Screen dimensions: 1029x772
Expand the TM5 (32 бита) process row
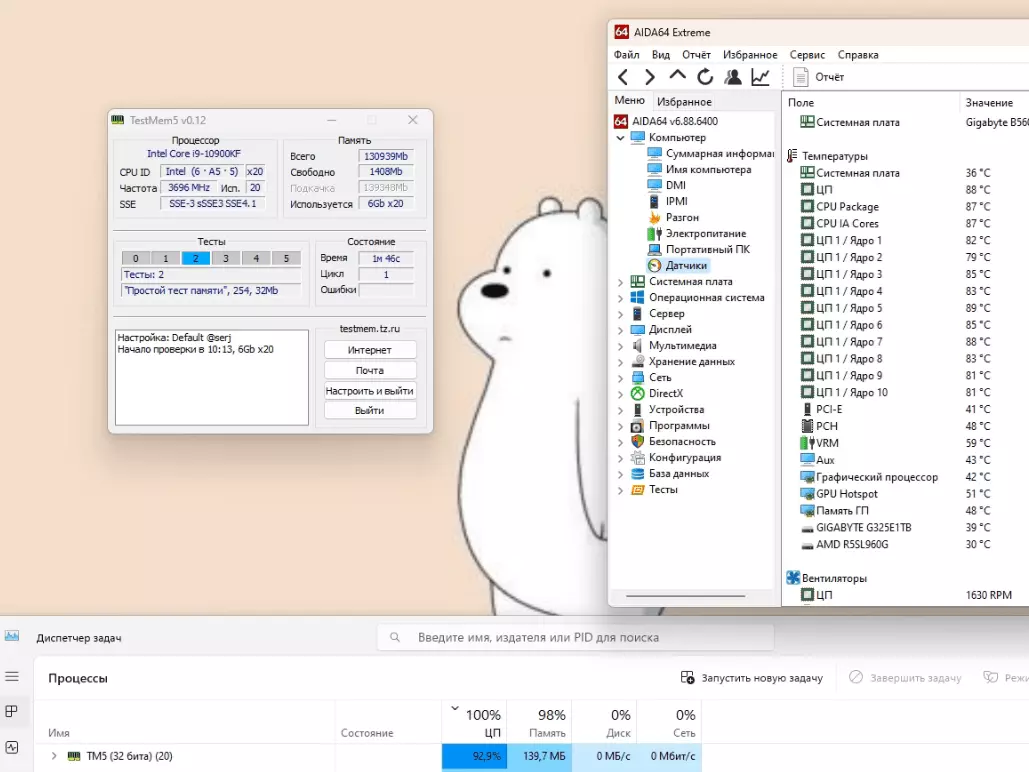54,756
